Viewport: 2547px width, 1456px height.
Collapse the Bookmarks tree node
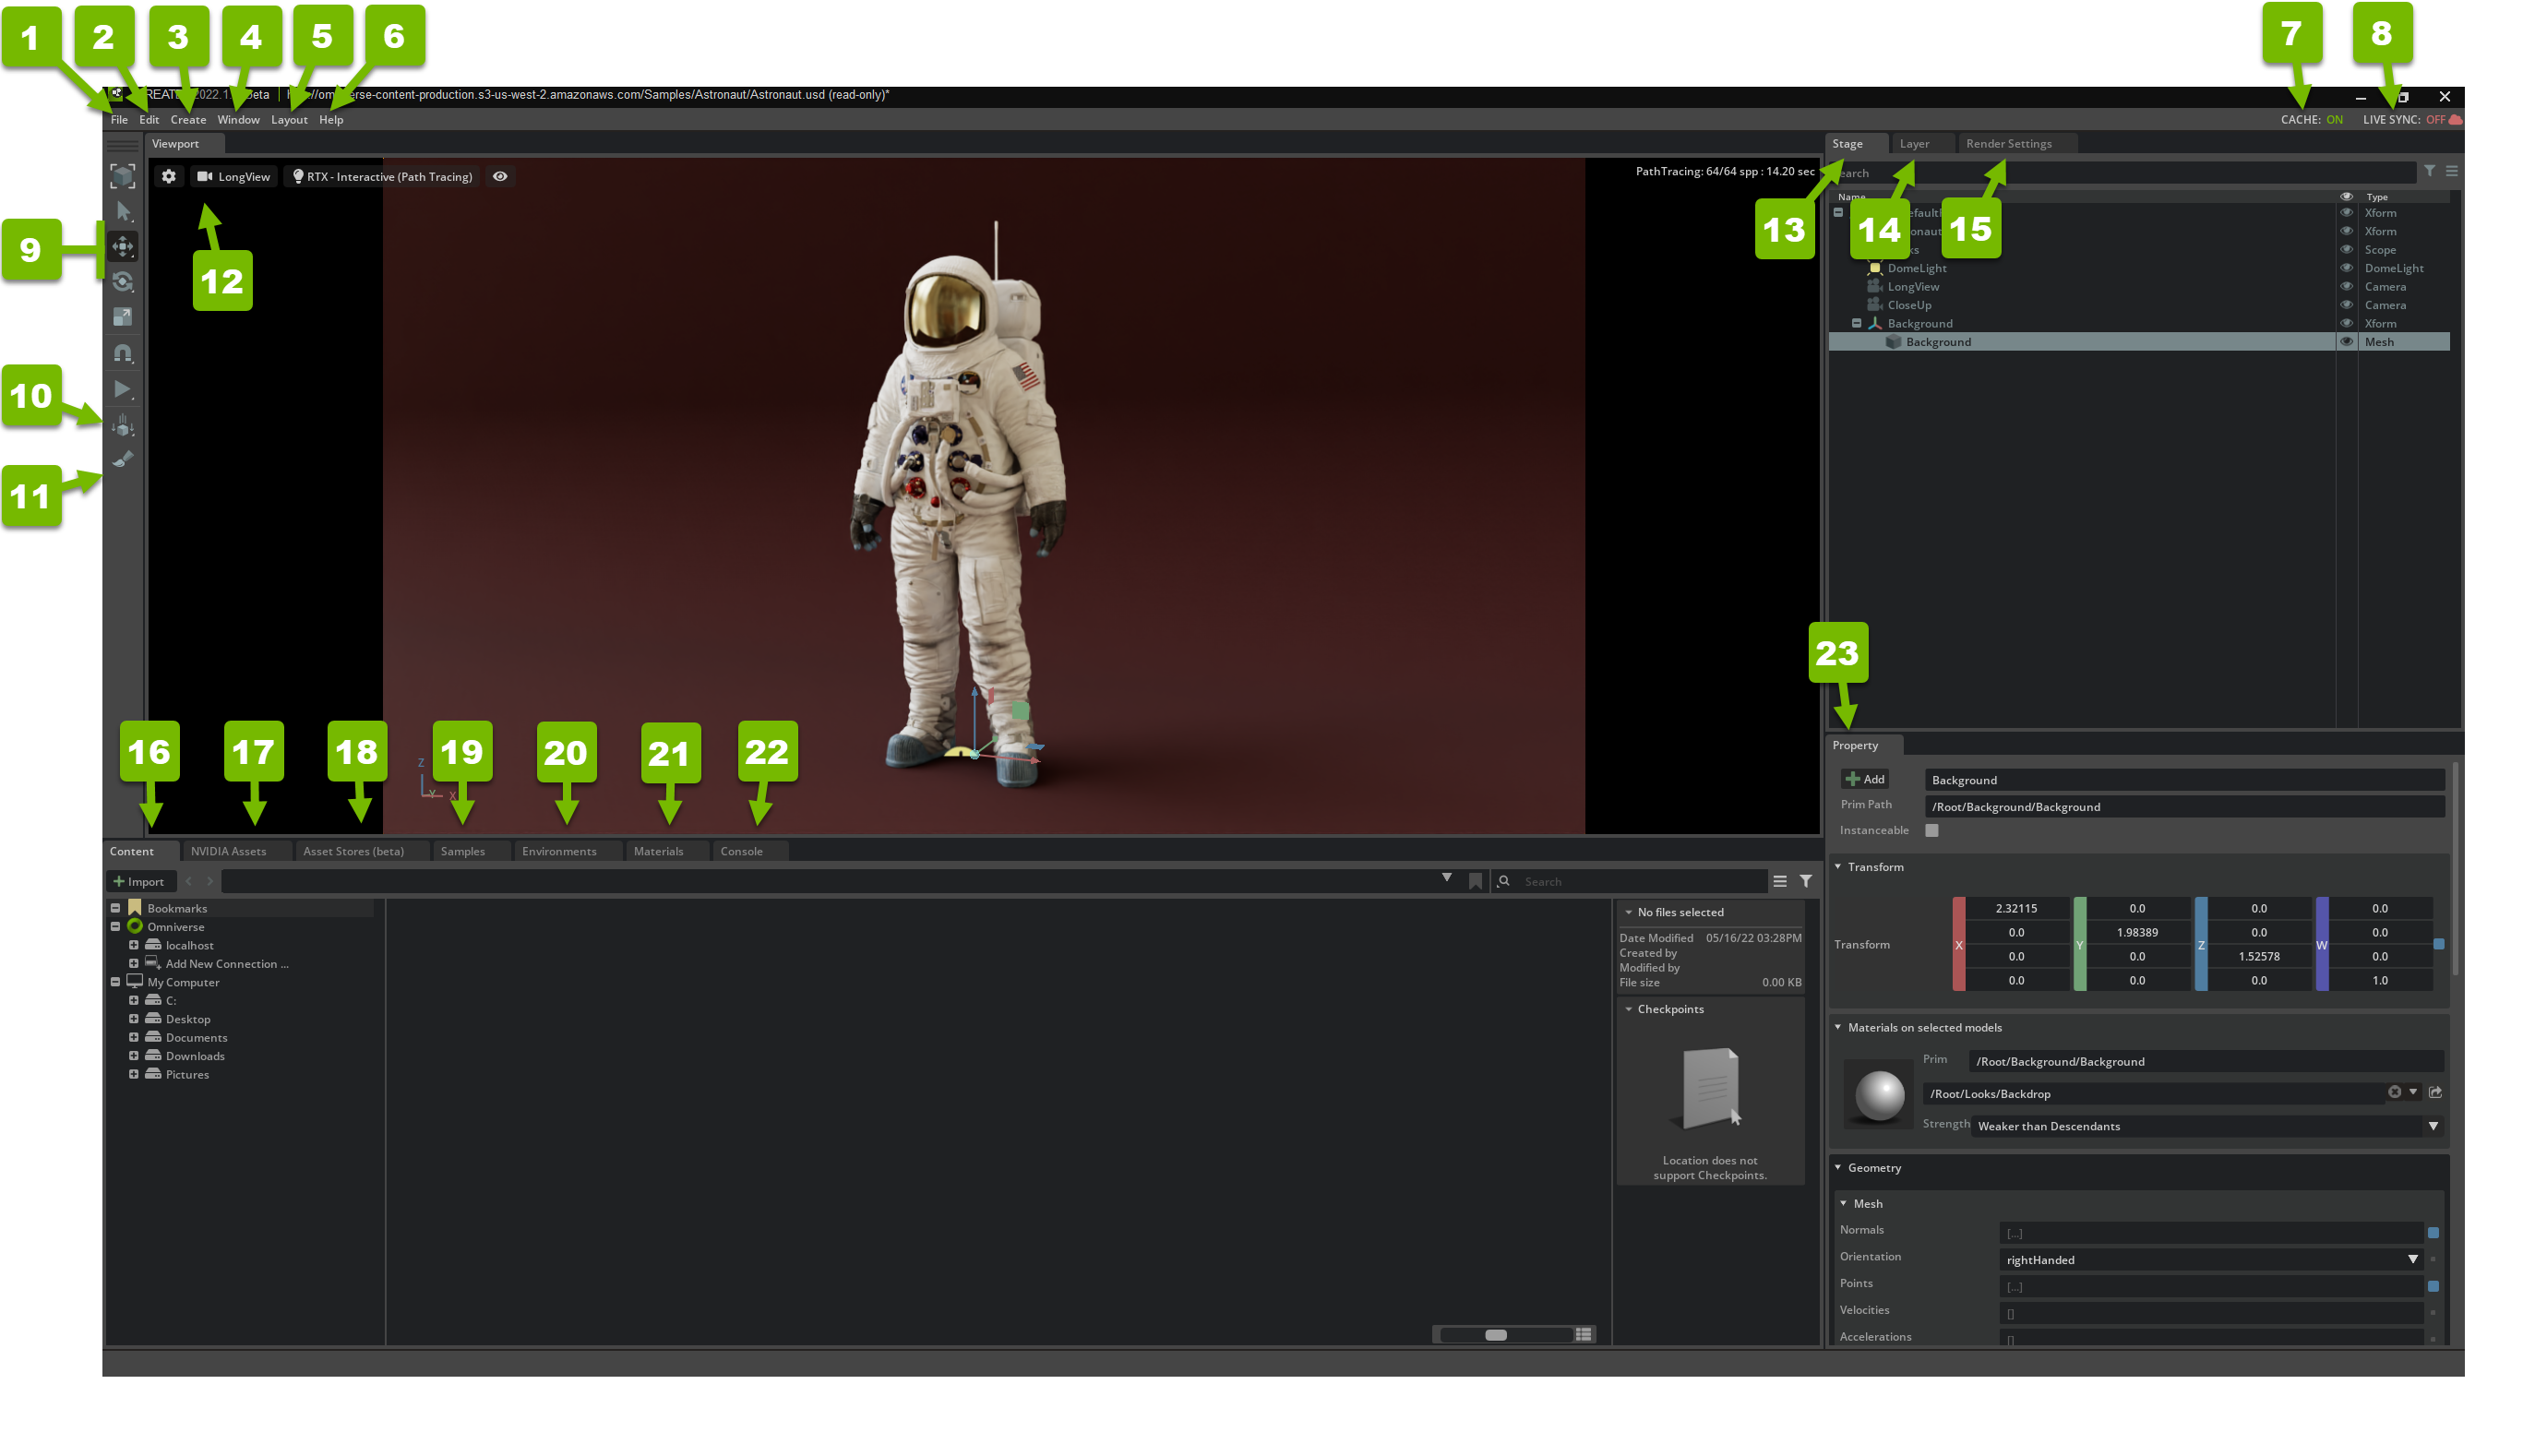(115, 908)
